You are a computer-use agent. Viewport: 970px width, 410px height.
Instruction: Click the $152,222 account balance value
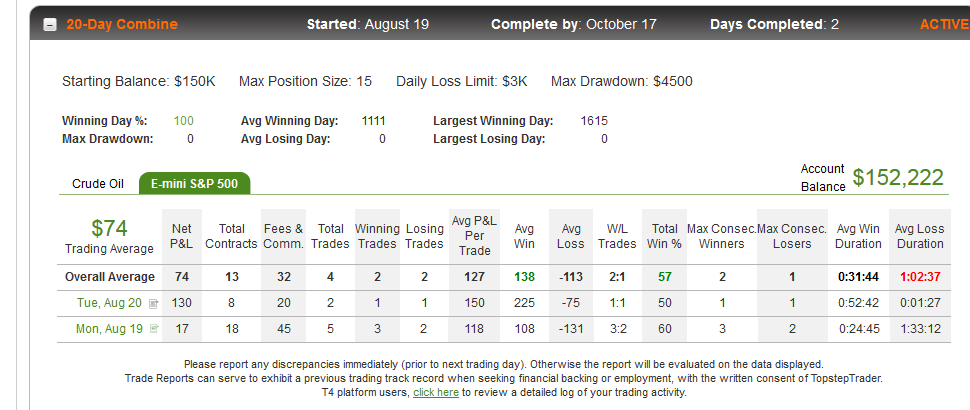898,177
